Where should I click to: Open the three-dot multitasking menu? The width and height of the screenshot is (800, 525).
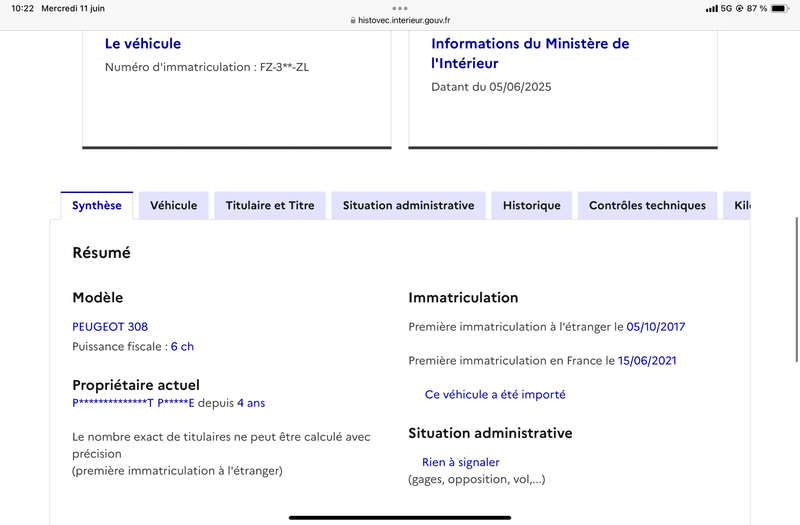(x=400, y=8)
